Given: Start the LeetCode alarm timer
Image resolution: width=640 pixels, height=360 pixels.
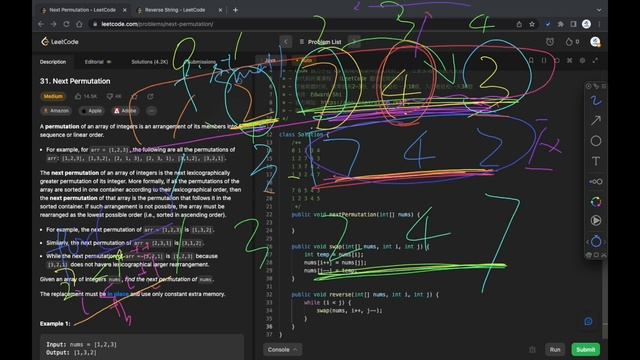Looking at the screenshot, I should 550,42.
